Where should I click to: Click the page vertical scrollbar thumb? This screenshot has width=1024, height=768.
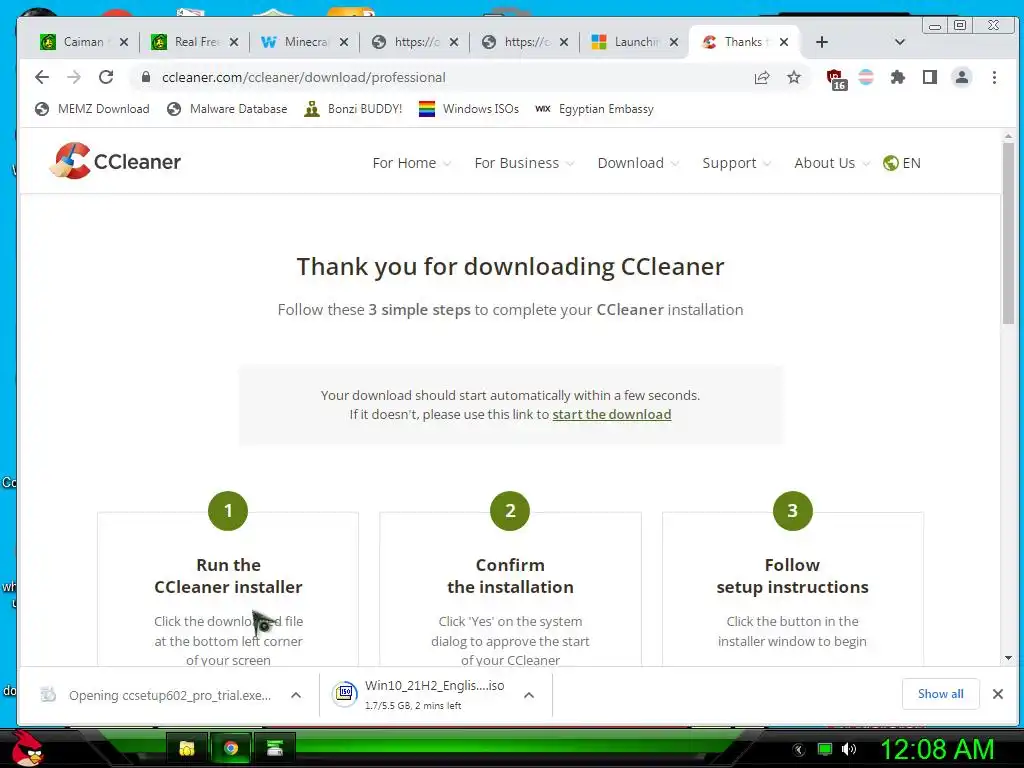coord(1008,232)
